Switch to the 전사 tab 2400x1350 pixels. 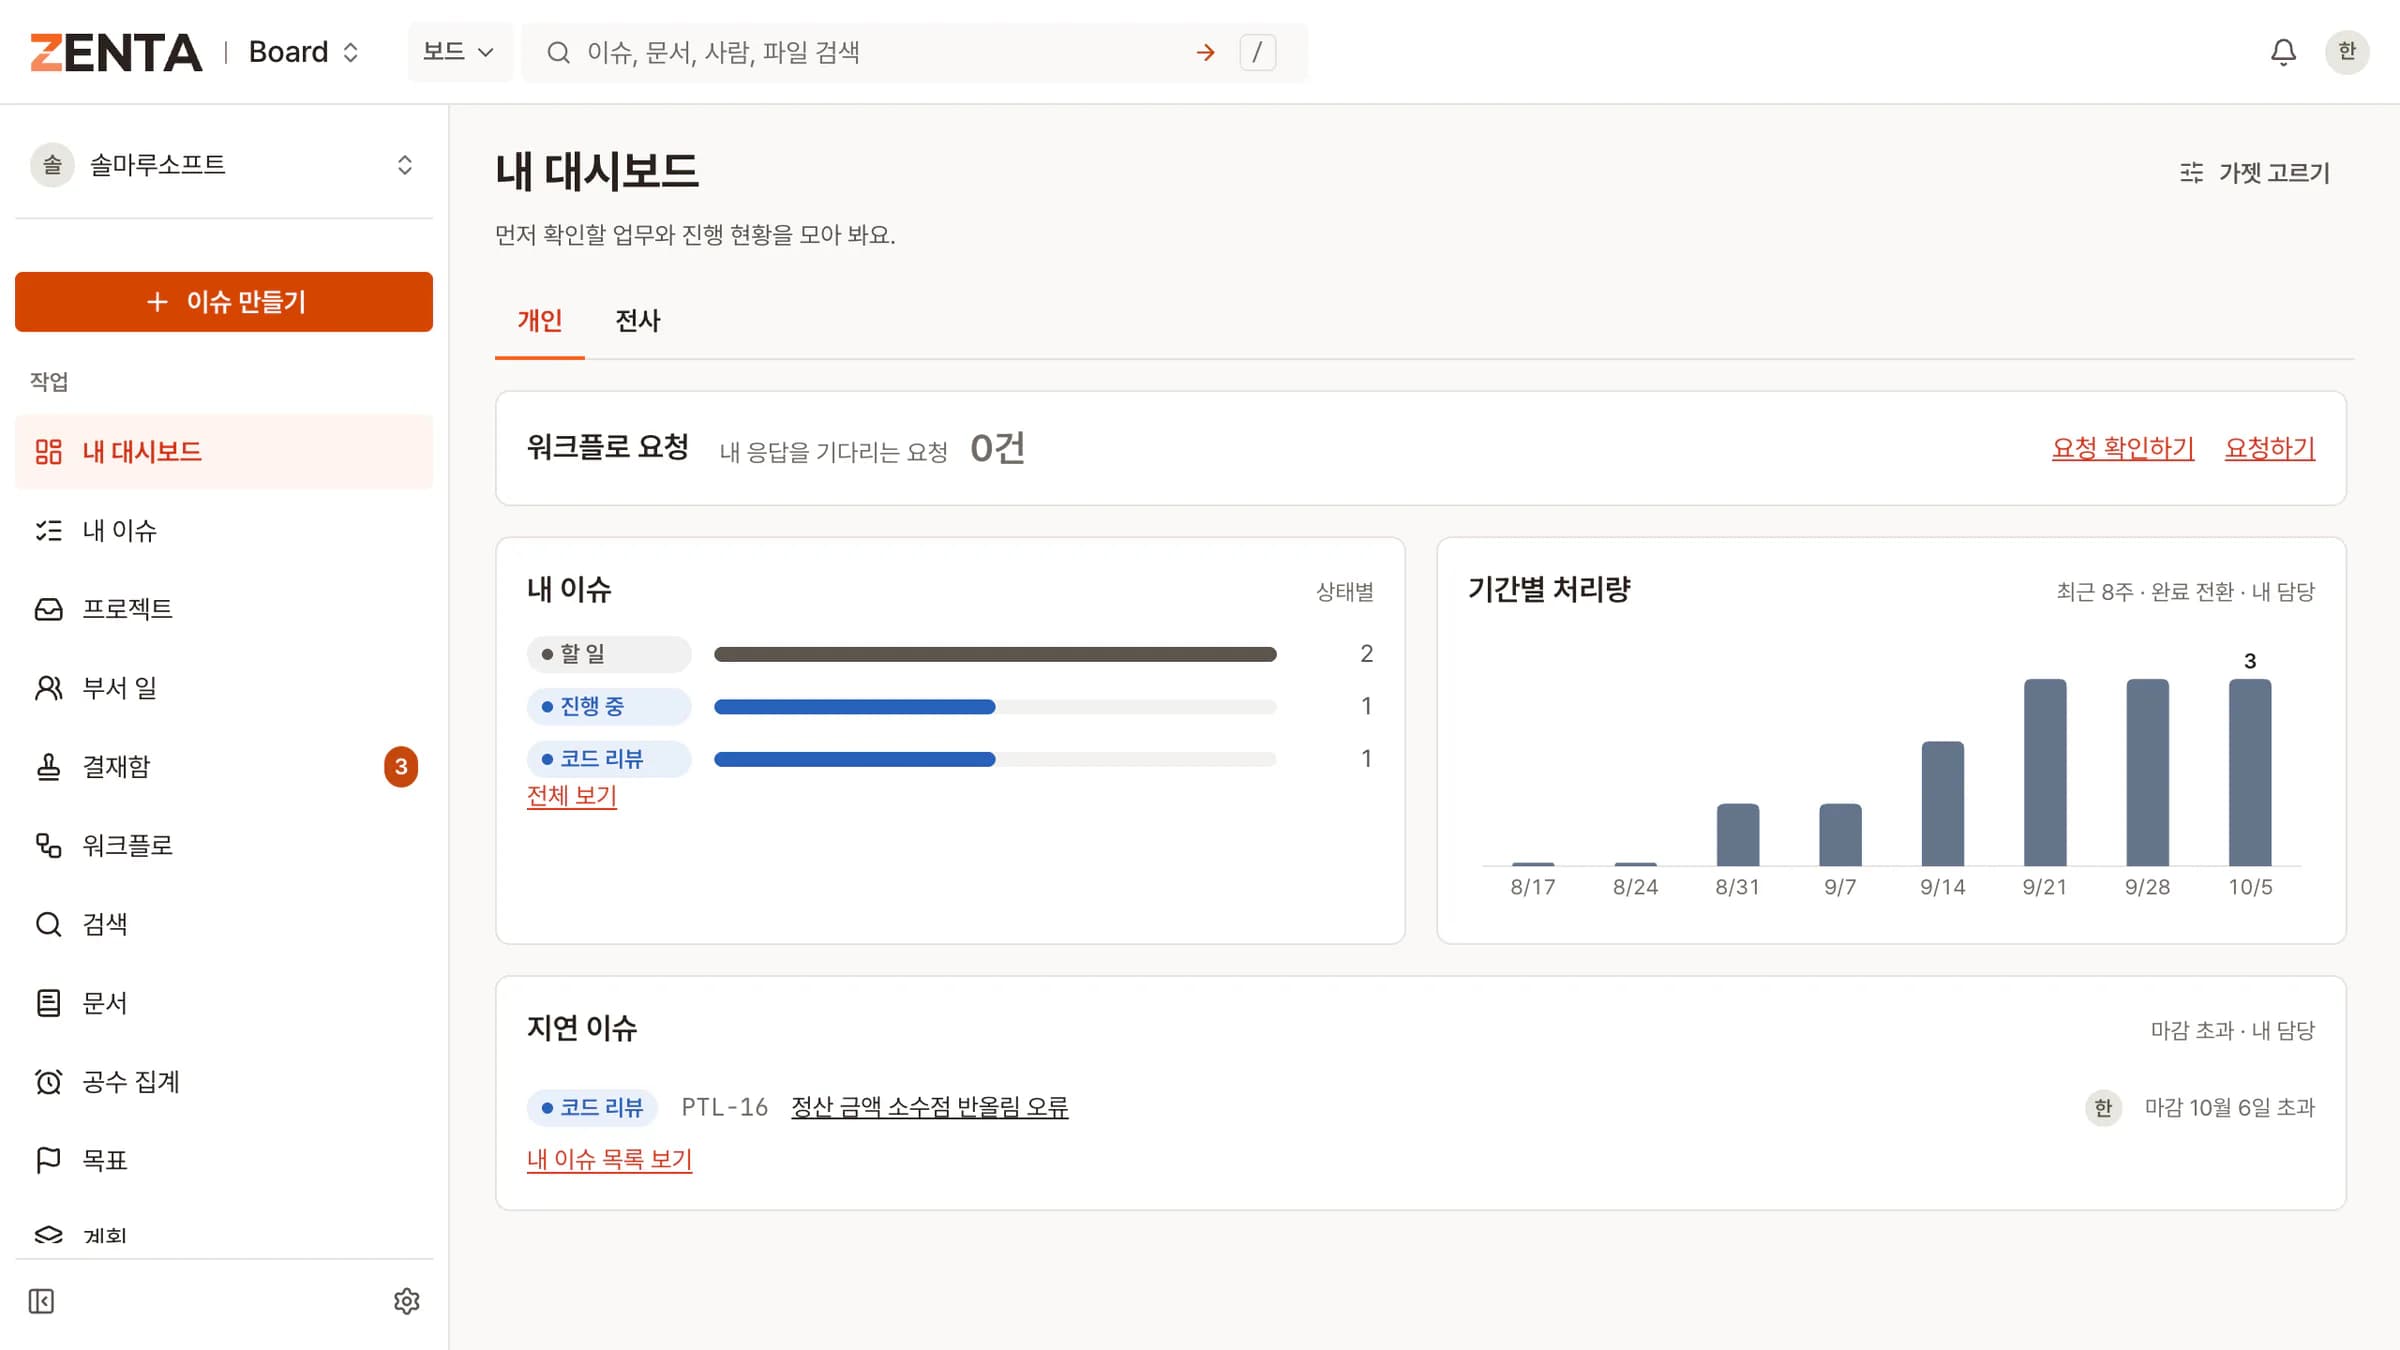point(637,321)
